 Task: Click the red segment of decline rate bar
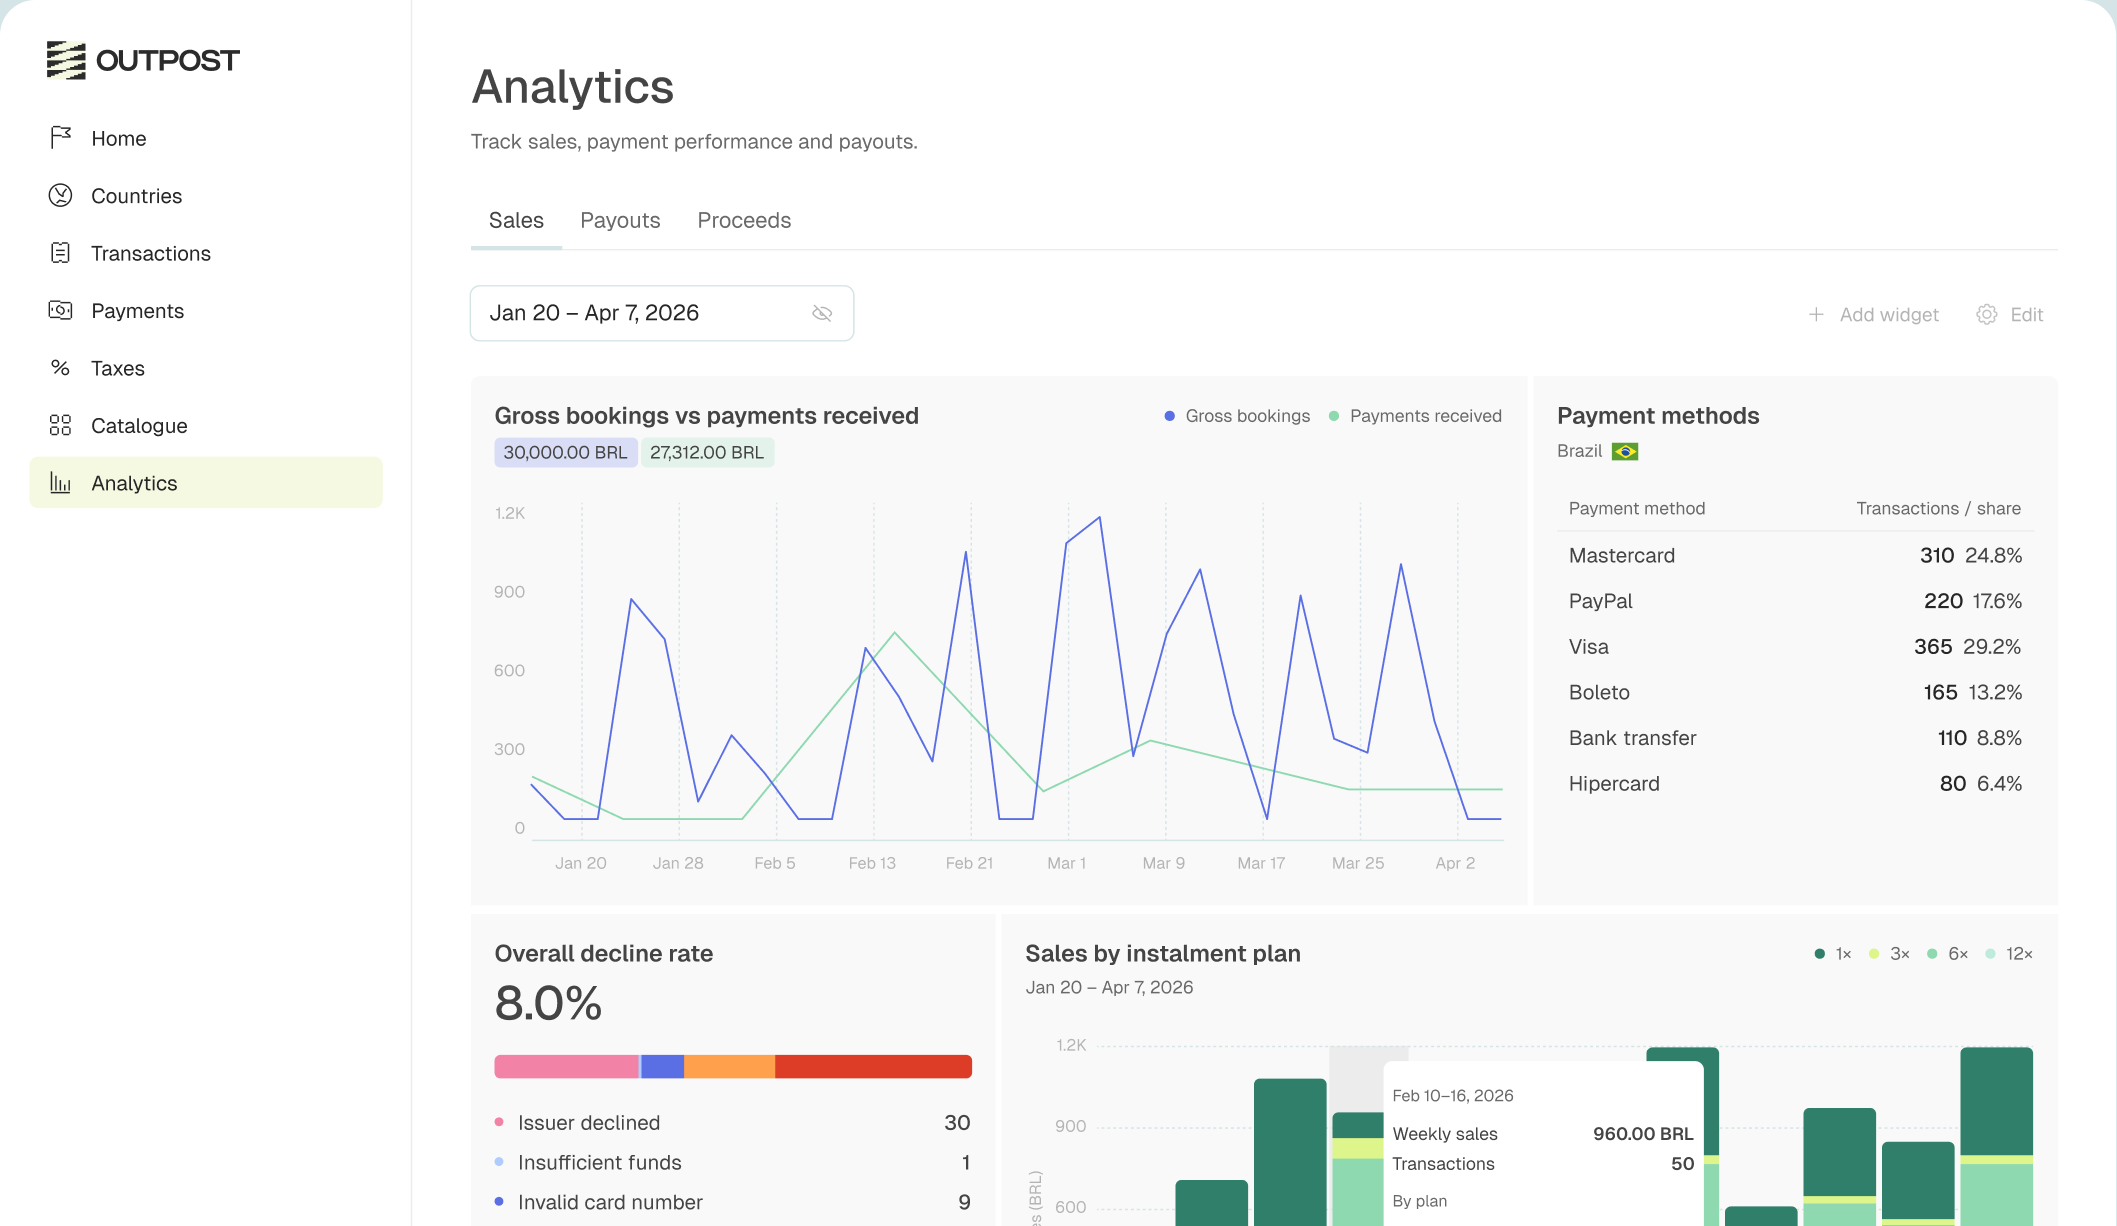(x=873, y=1066)
